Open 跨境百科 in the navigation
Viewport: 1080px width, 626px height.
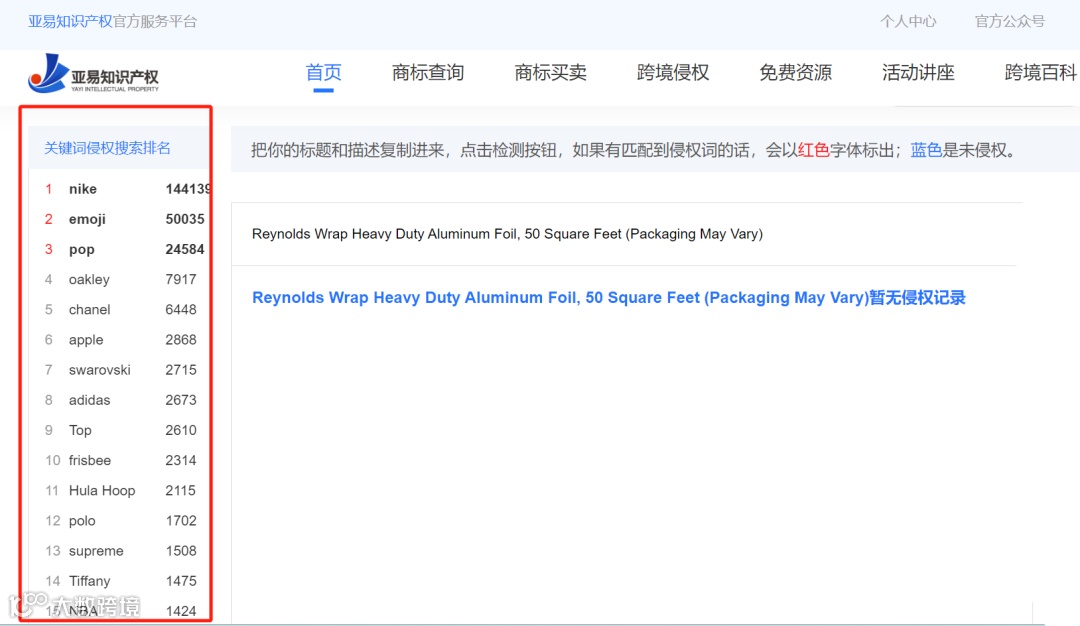pos(1041,72)
